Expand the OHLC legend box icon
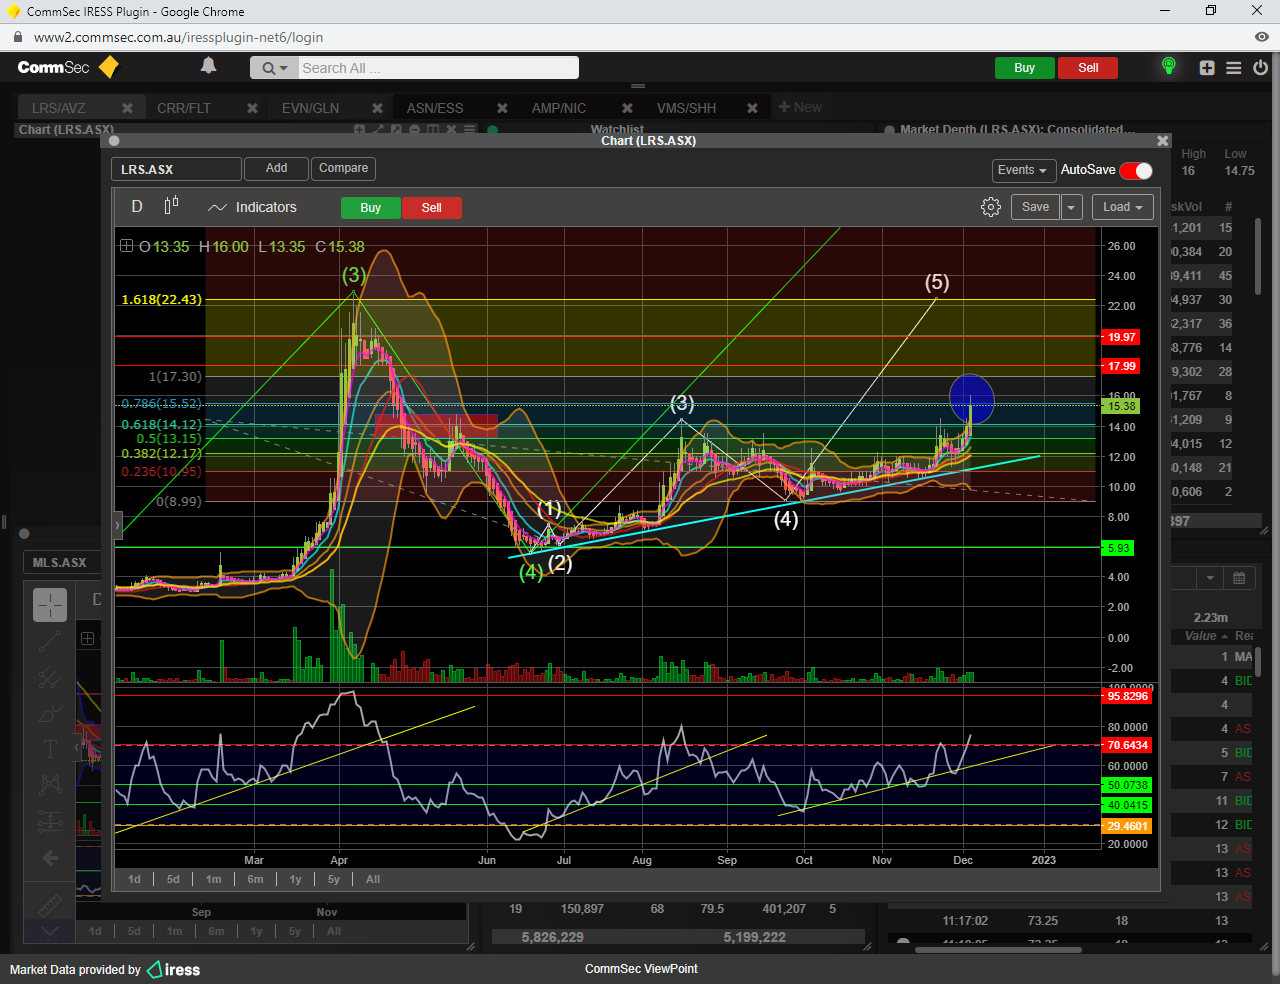The width and height of the screenshot is (1280, 984). click(126, 246)
